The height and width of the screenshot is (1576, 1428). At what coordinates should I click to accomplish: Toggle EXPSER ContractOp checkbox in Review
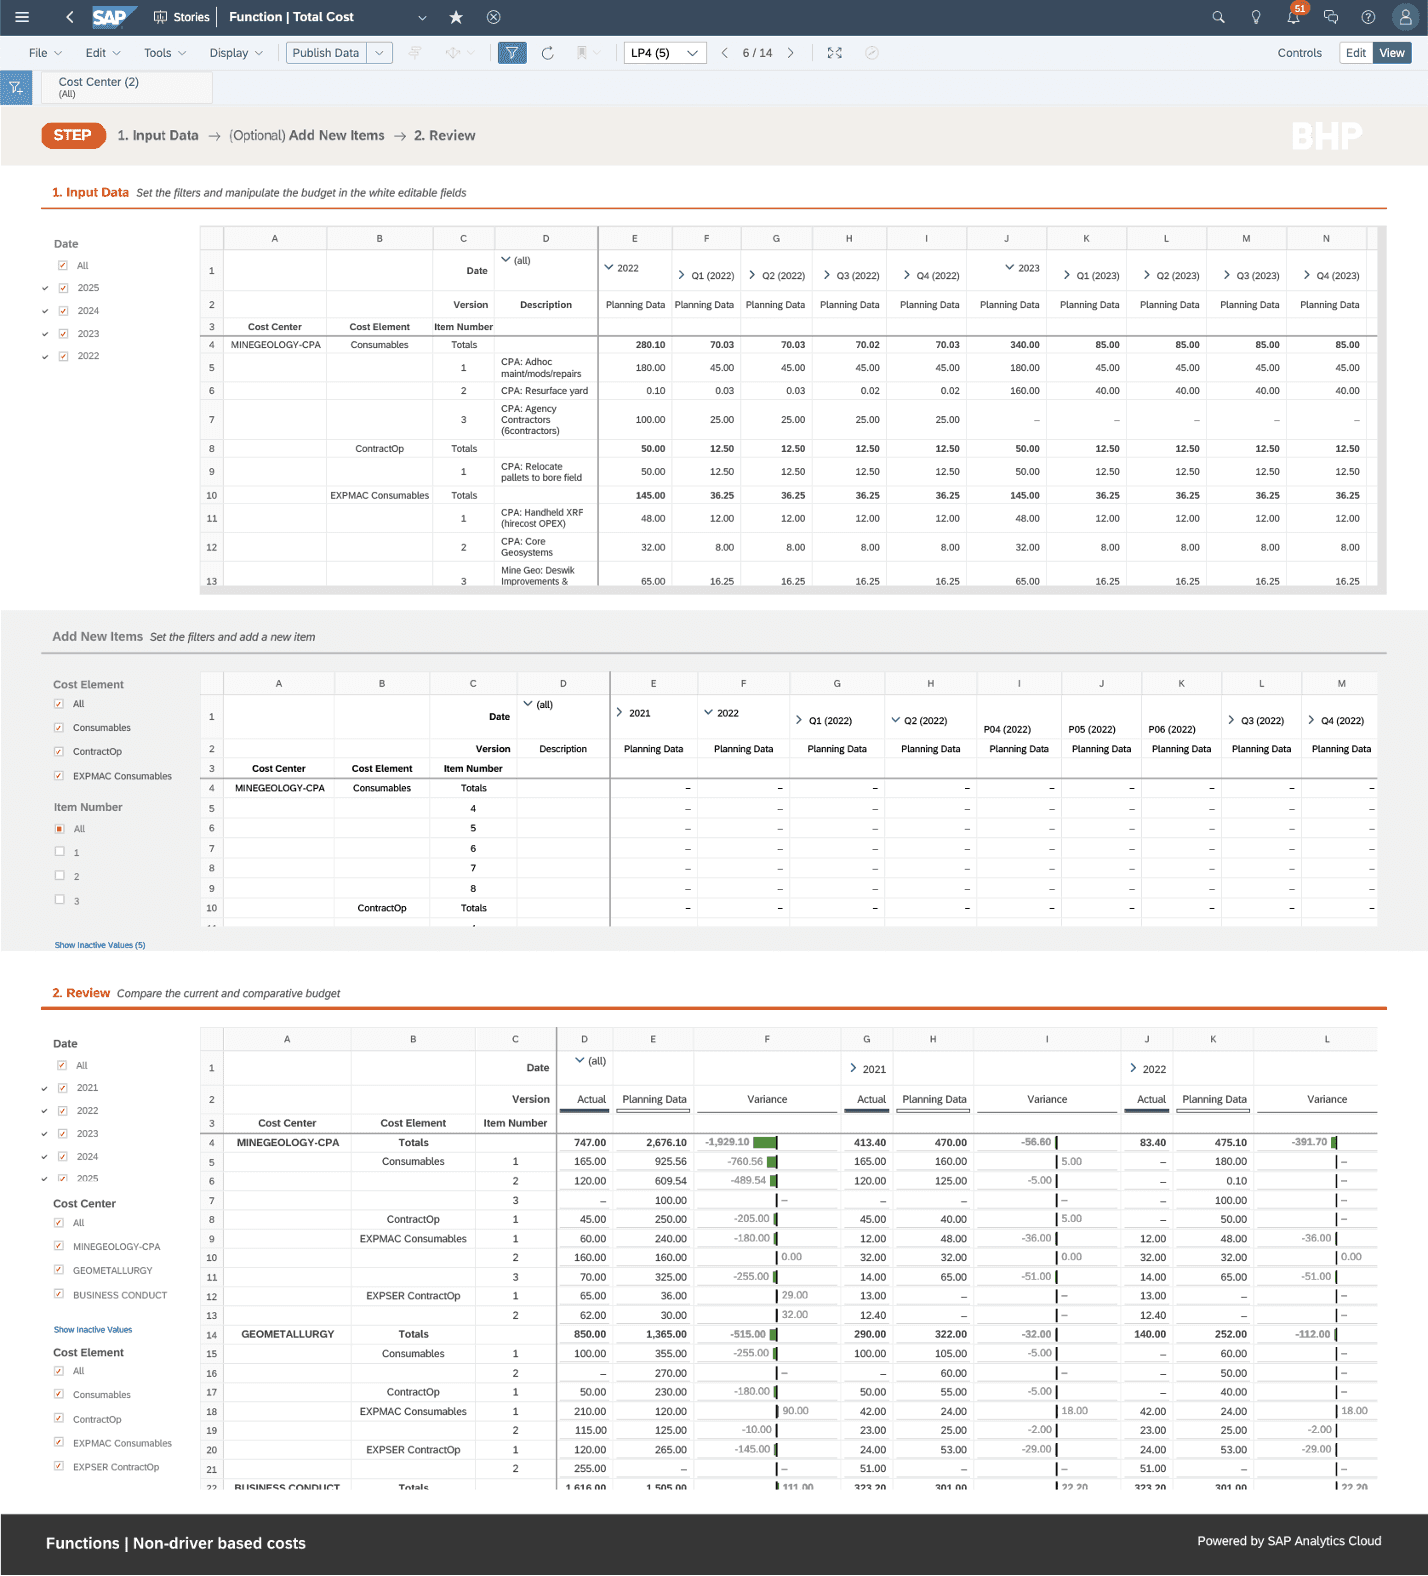click(x=59, y=1467)
